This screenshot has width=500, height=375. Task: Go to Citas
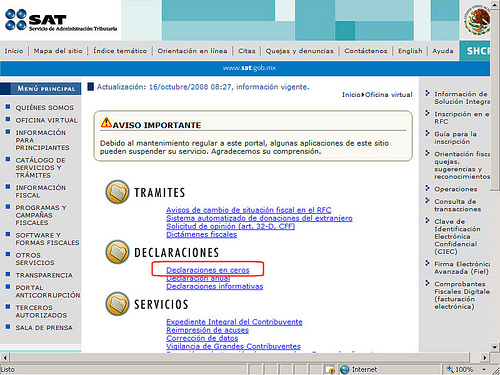coord(247,51)
